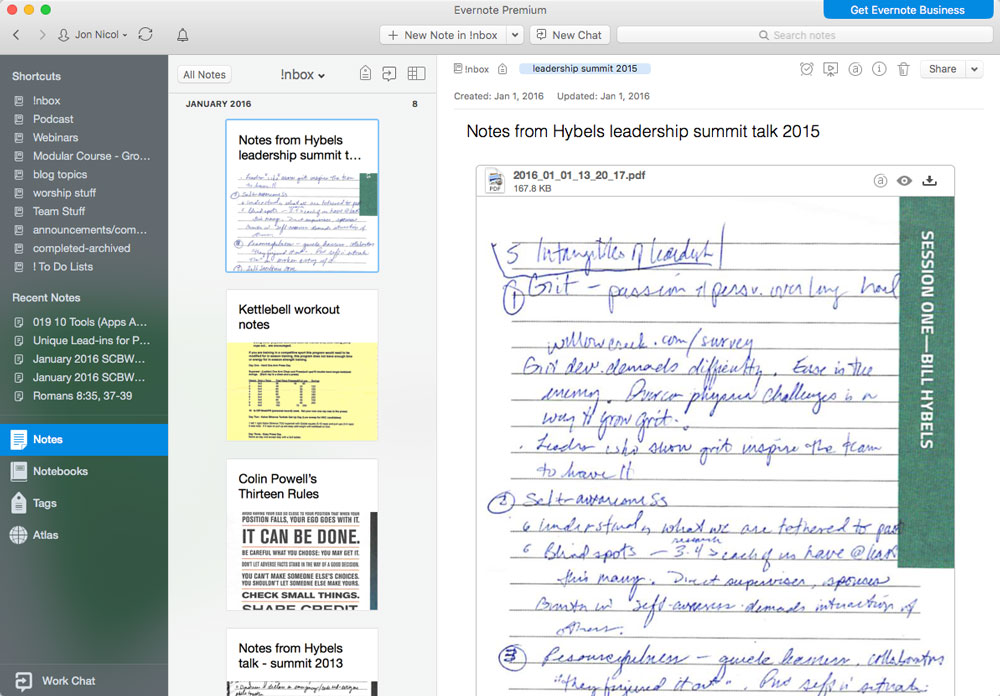This screenshot has width=1000, height=696.
Task: Select Notes in sidebar
Action: click(84, 440)
